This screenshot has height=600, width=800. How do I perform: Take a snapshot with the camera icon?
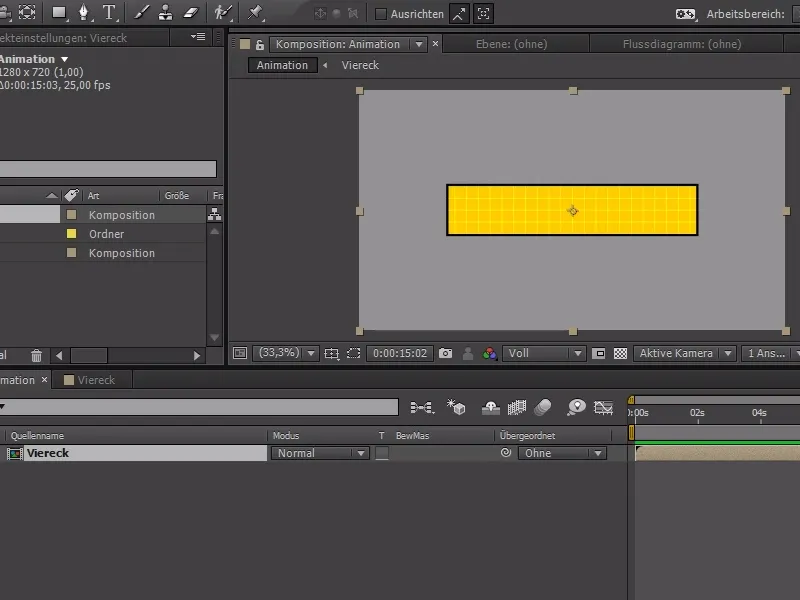click(445, 353)
